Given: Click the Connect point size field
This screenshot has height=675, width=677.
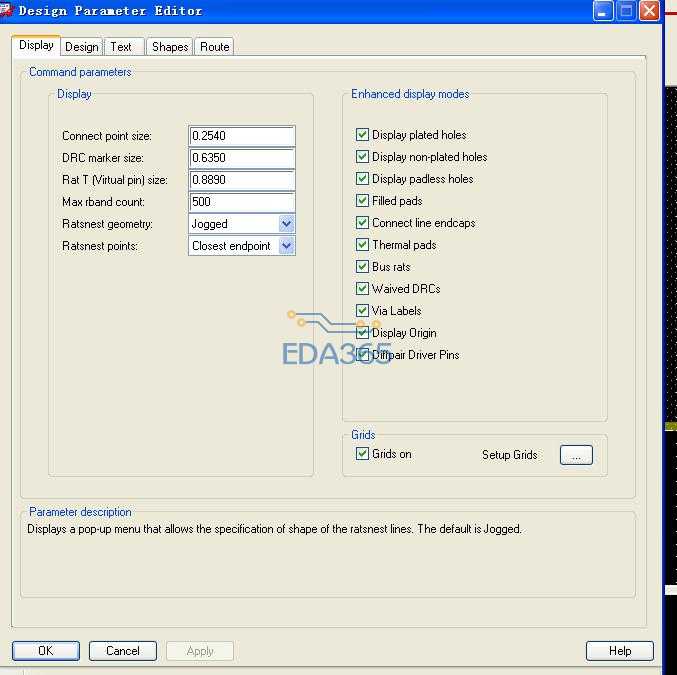Looking at the screenshot, I should click(x=242, y=136).
